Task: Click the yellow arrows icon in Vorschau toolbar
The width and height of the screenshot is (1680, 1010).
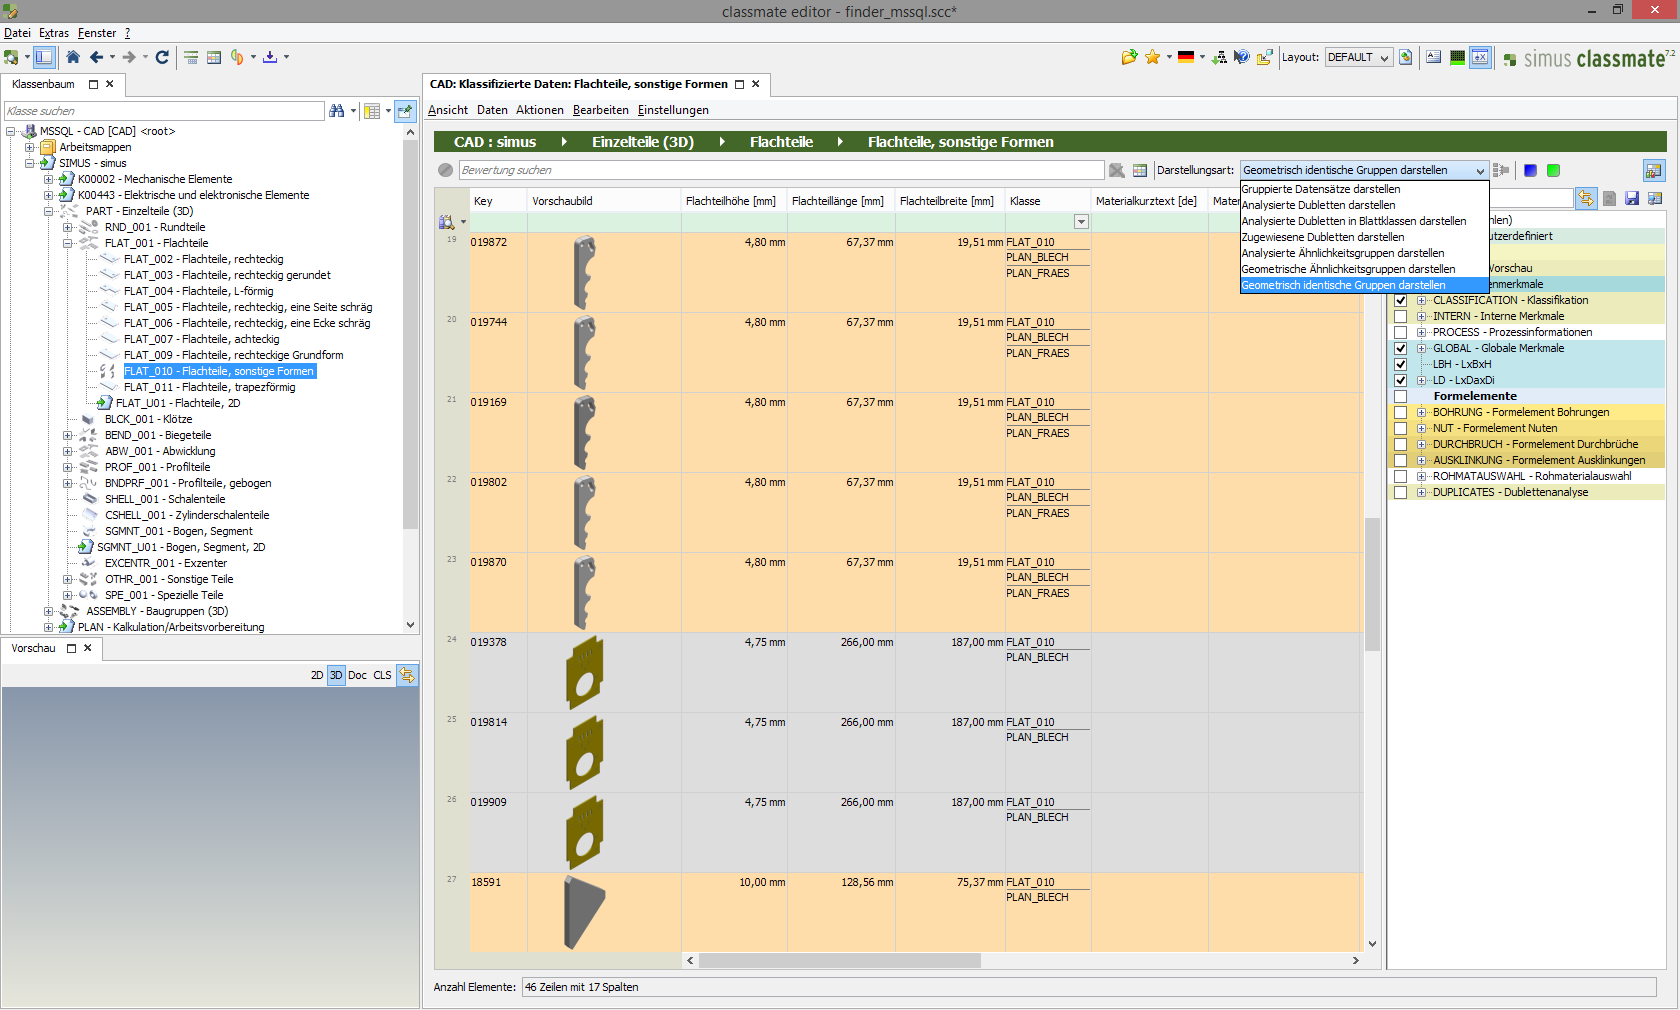Action: pyautogui.click(x=407, y=675)
